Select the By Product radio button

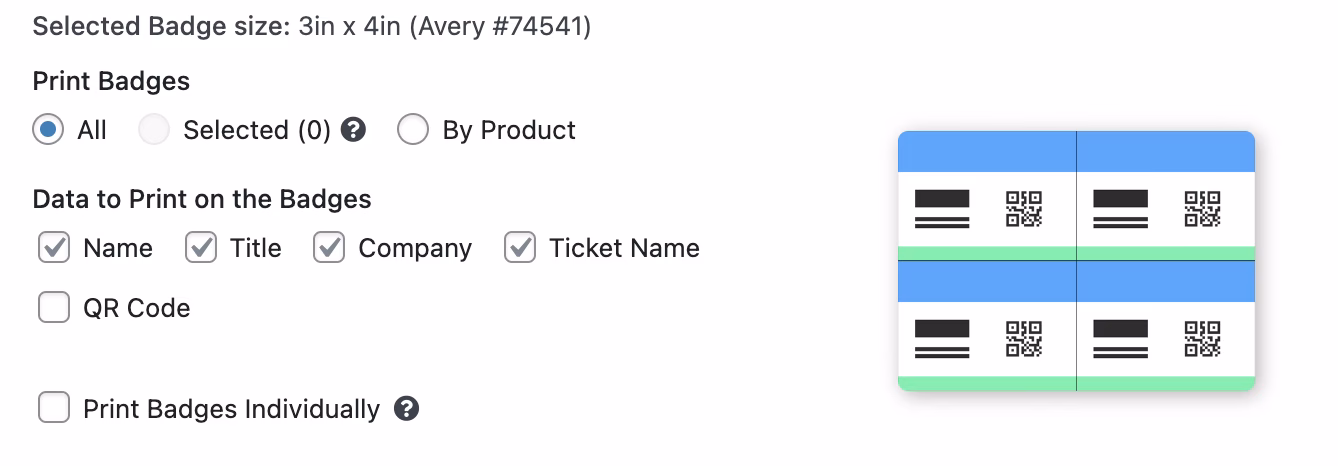[x=413, y=130]
